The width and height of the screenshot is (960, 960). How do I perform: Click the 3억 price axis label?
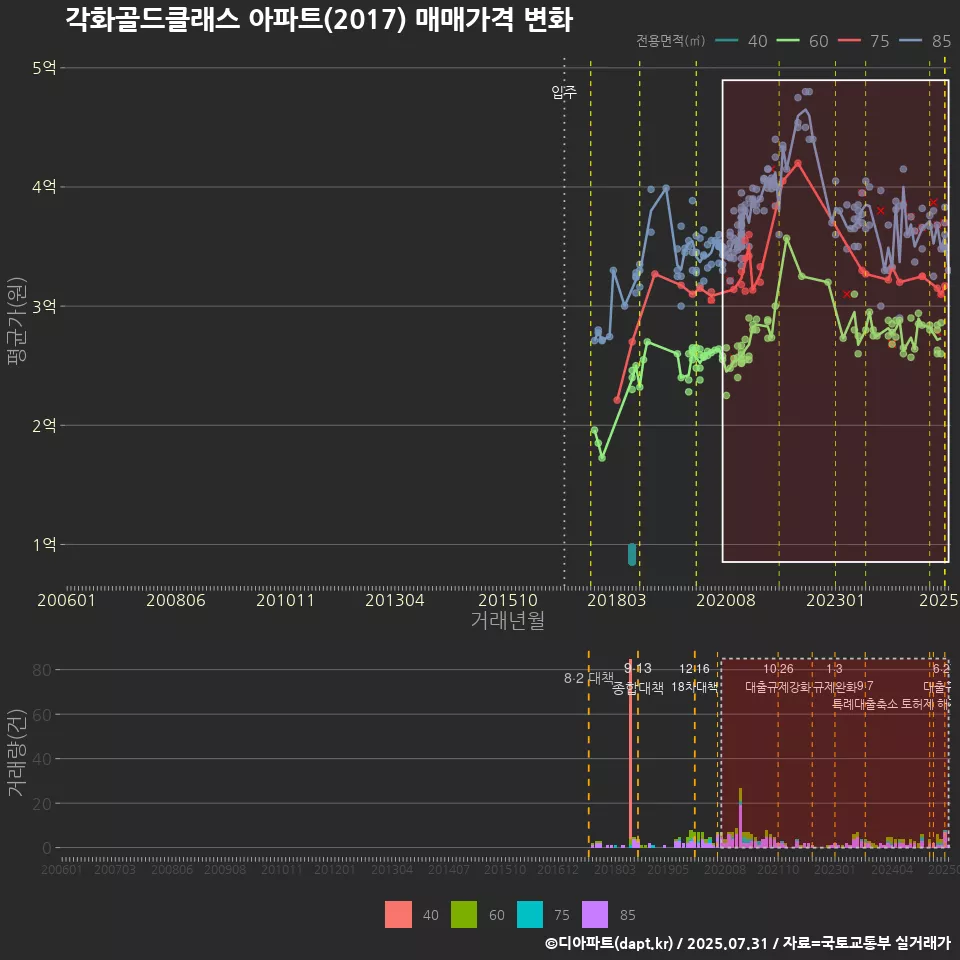click(x=45, y=306)
